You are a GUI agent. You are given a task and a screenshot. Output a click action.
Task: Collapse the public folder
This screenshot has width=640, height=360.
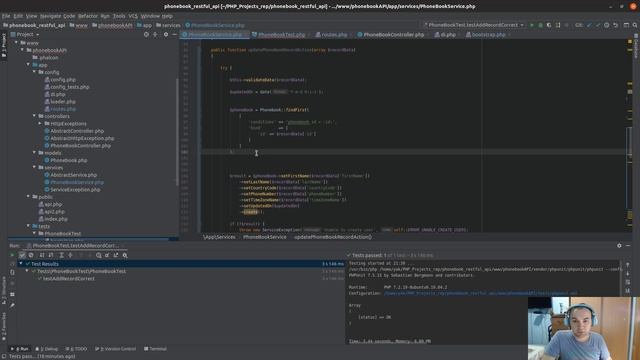[28, 197]
